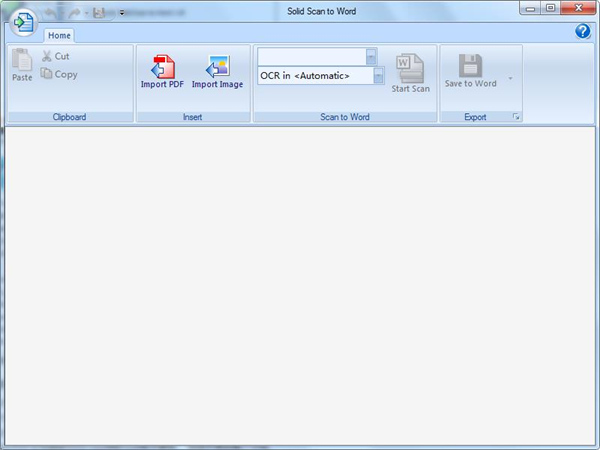Close the Solid Scan to Word window

[x=578, y=8]
